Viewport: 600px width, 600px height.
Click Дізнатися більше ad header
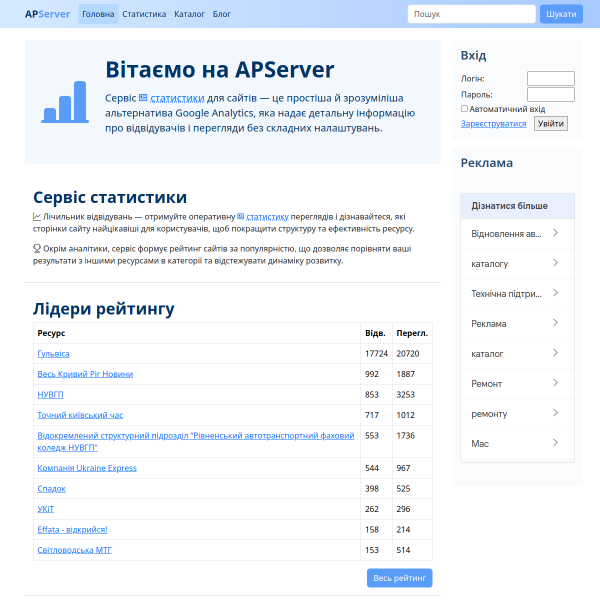[x=517, y=206]
